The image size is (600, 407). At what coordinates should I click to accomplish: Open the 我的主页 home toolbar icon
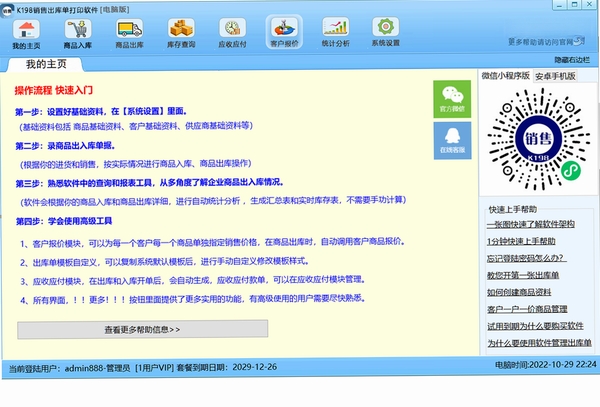[x=26, y=34]
